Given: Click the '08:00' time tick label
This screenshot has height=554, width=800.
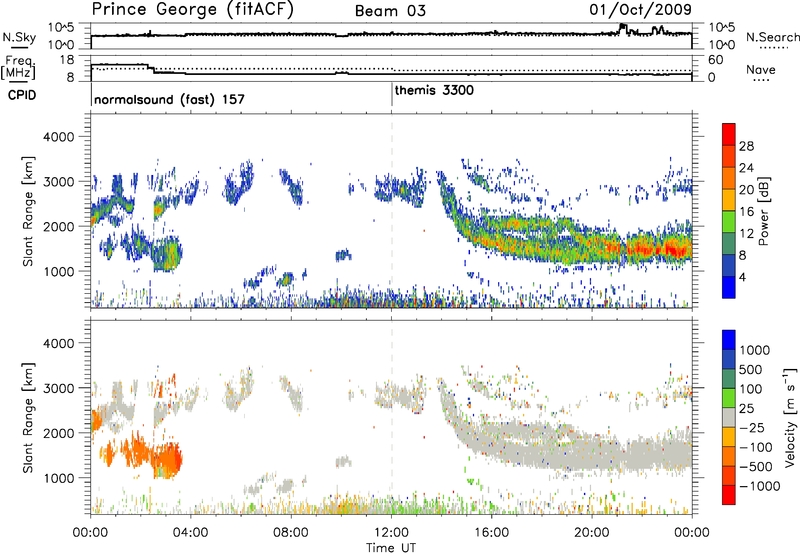Looking at the screenshot, I should point(291,533).
